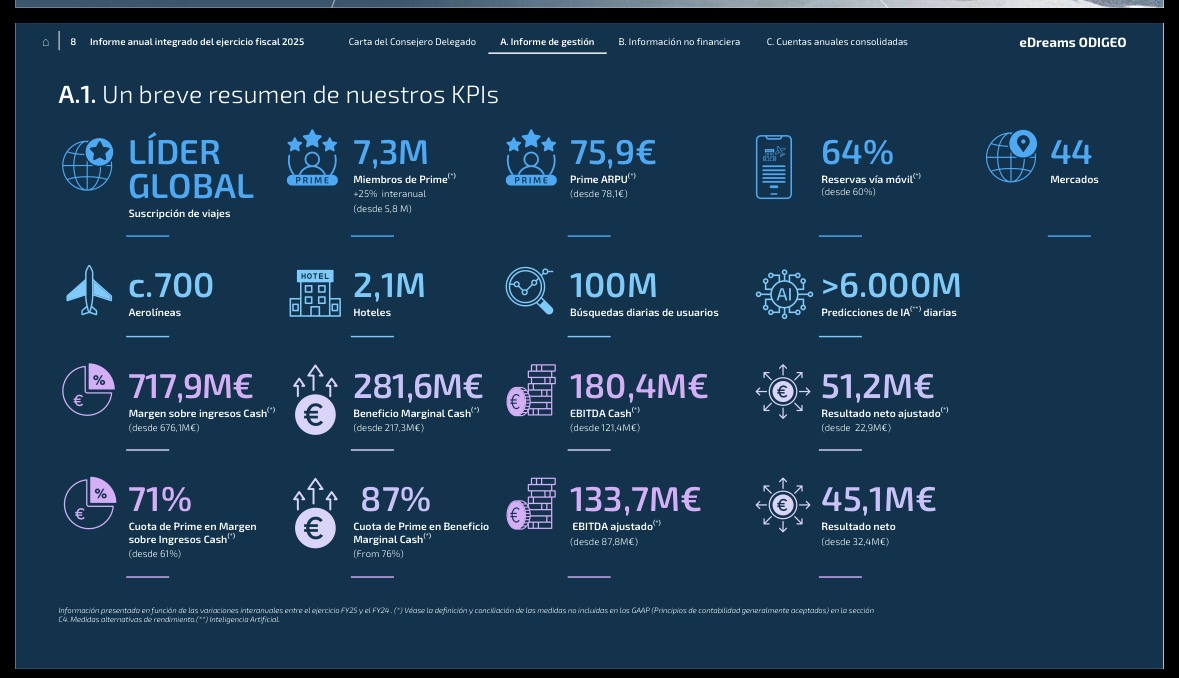
Task: Click the Informe anual integrado 2025 title
Action: 197,42
